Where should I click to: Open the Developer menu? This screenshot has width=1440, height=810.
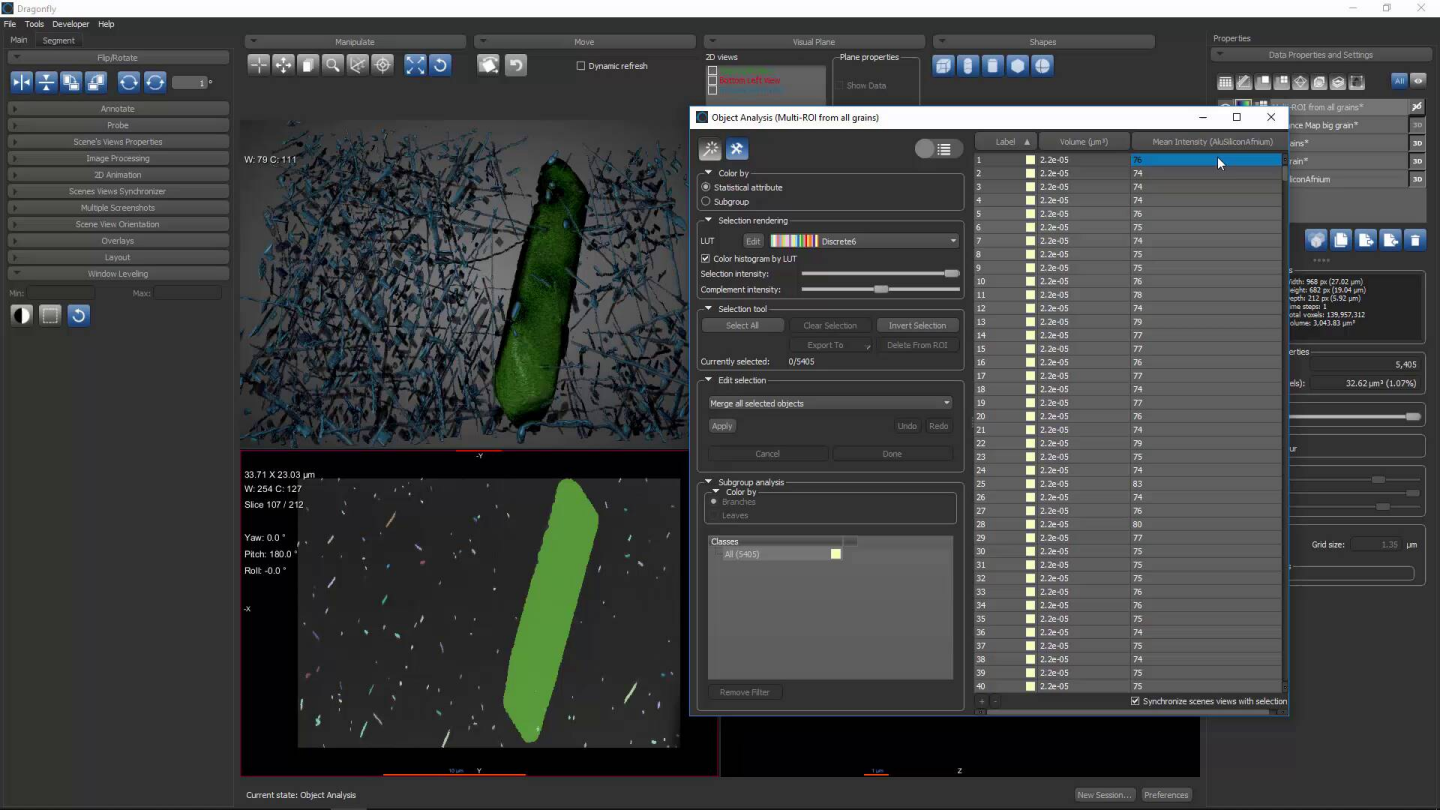click(x=70, y=24)
